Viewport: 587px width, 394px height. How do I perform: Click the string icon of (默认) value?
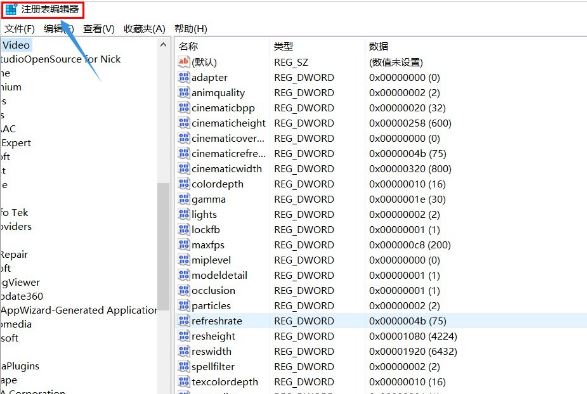pos(183,62)
